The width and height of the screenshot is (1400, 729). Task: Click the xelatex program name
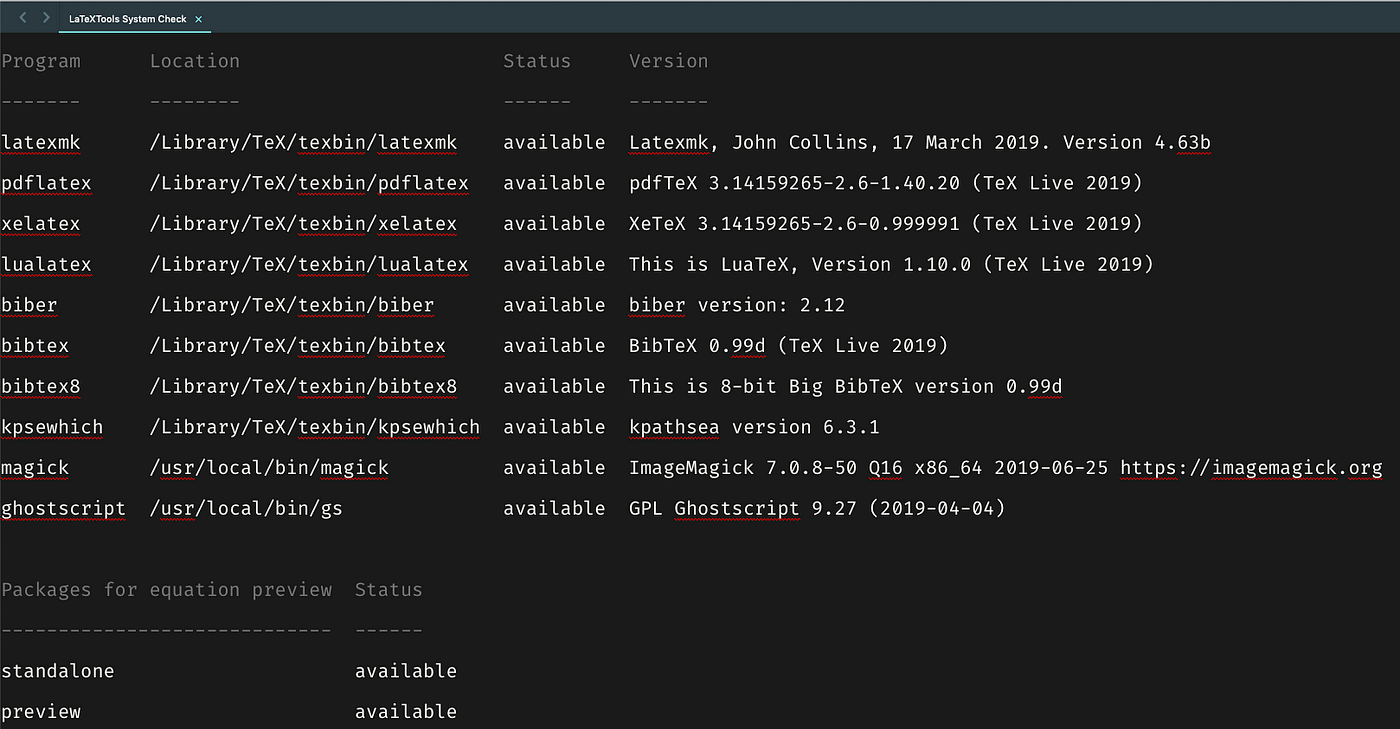click(x=41, y=224)
